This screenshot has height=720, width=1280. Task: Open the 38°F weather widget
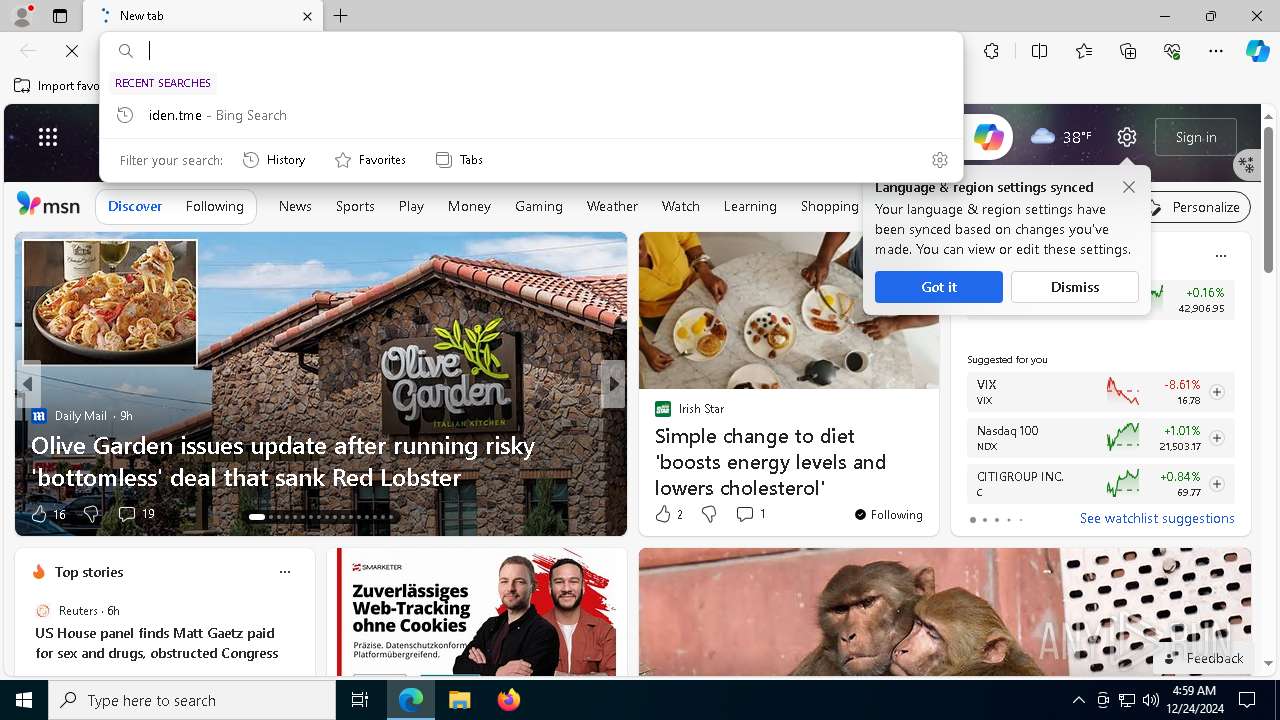coord(1061,137)
